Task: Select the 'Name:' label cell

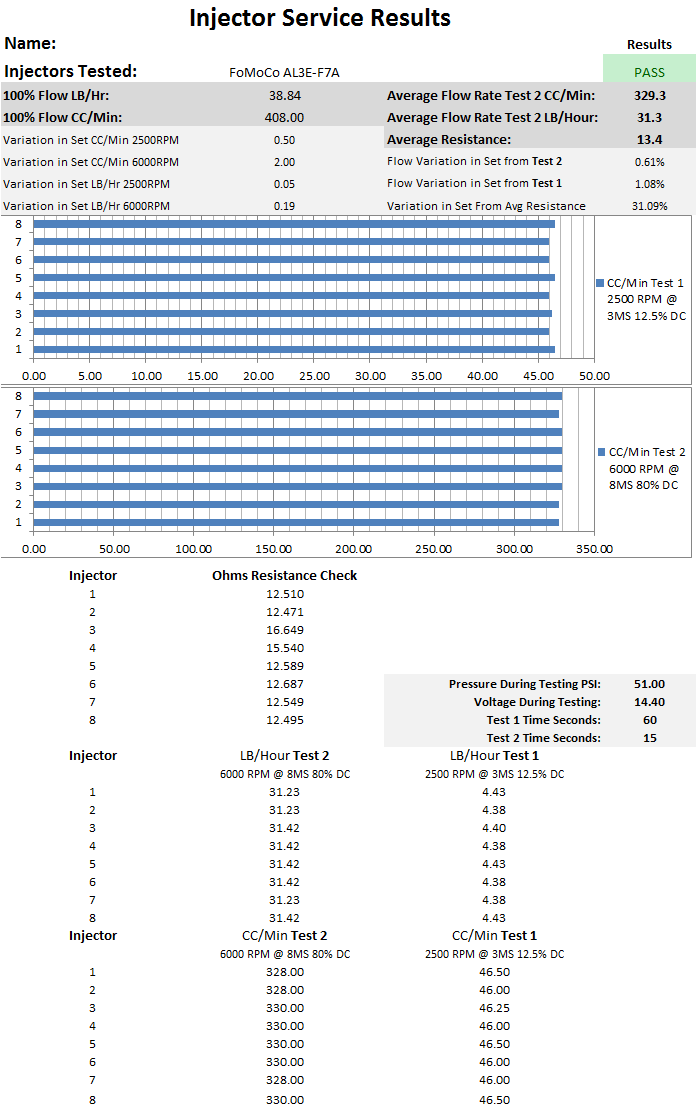Action: point(30,43)
